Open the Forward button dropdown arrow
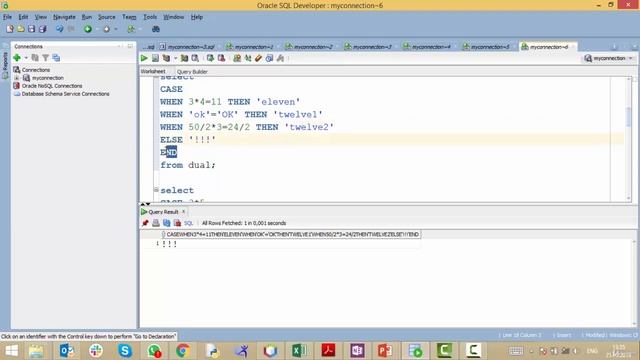Screen dimensions: 640x360 tap(116, 29)
